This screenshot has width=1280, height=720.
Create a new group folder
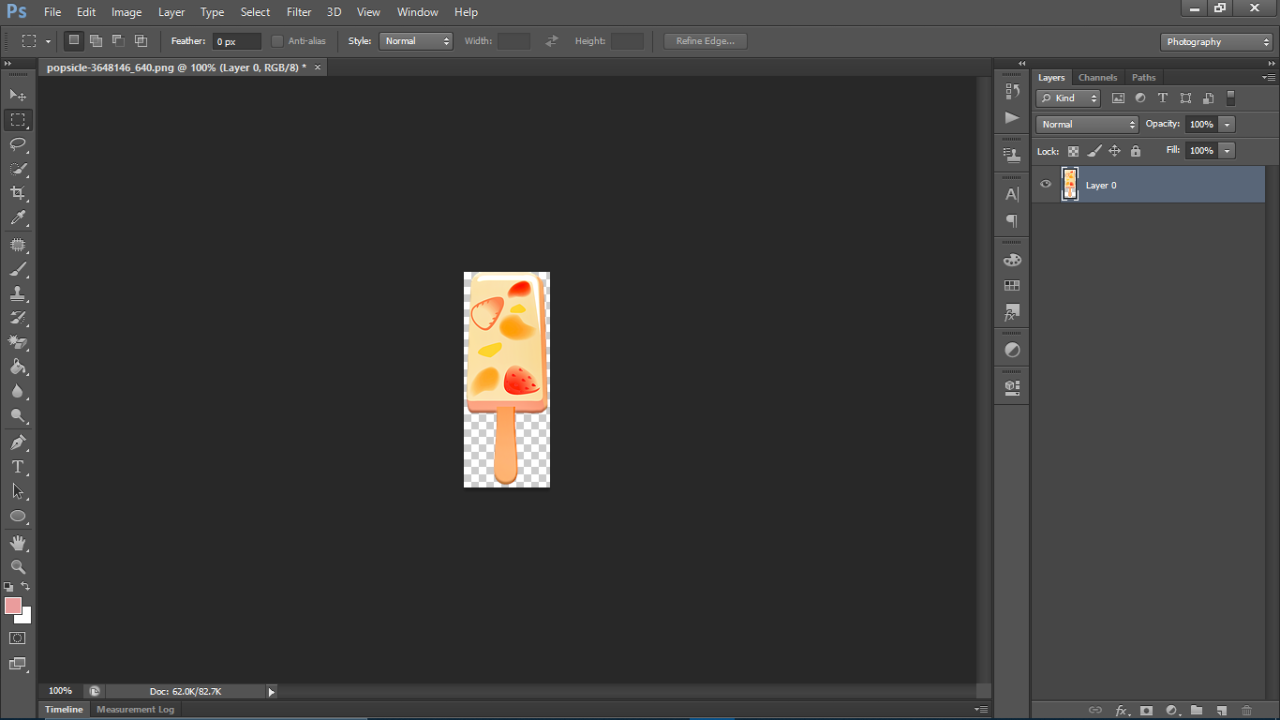click(1196, 711)
